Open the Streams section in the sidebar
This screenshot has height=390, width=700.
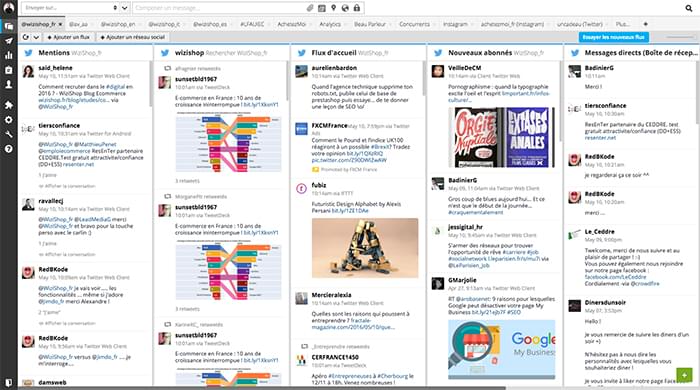coord(8,26)
